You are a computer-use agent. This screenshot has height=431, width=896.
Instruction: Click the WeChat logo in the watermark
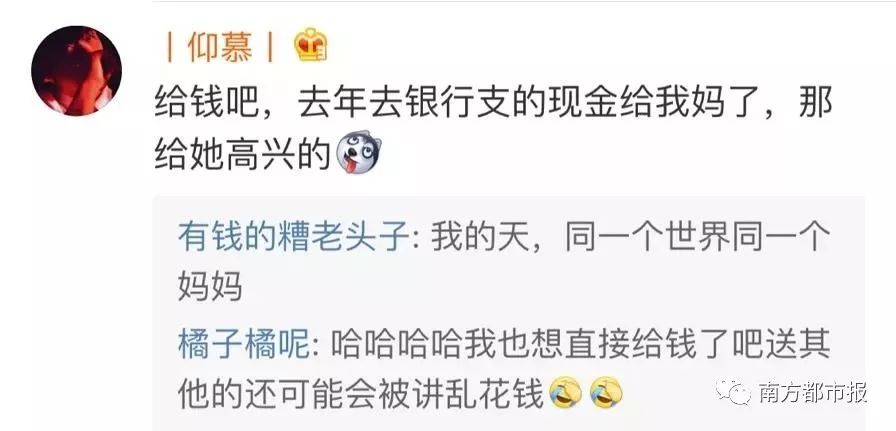pos(734,392)
